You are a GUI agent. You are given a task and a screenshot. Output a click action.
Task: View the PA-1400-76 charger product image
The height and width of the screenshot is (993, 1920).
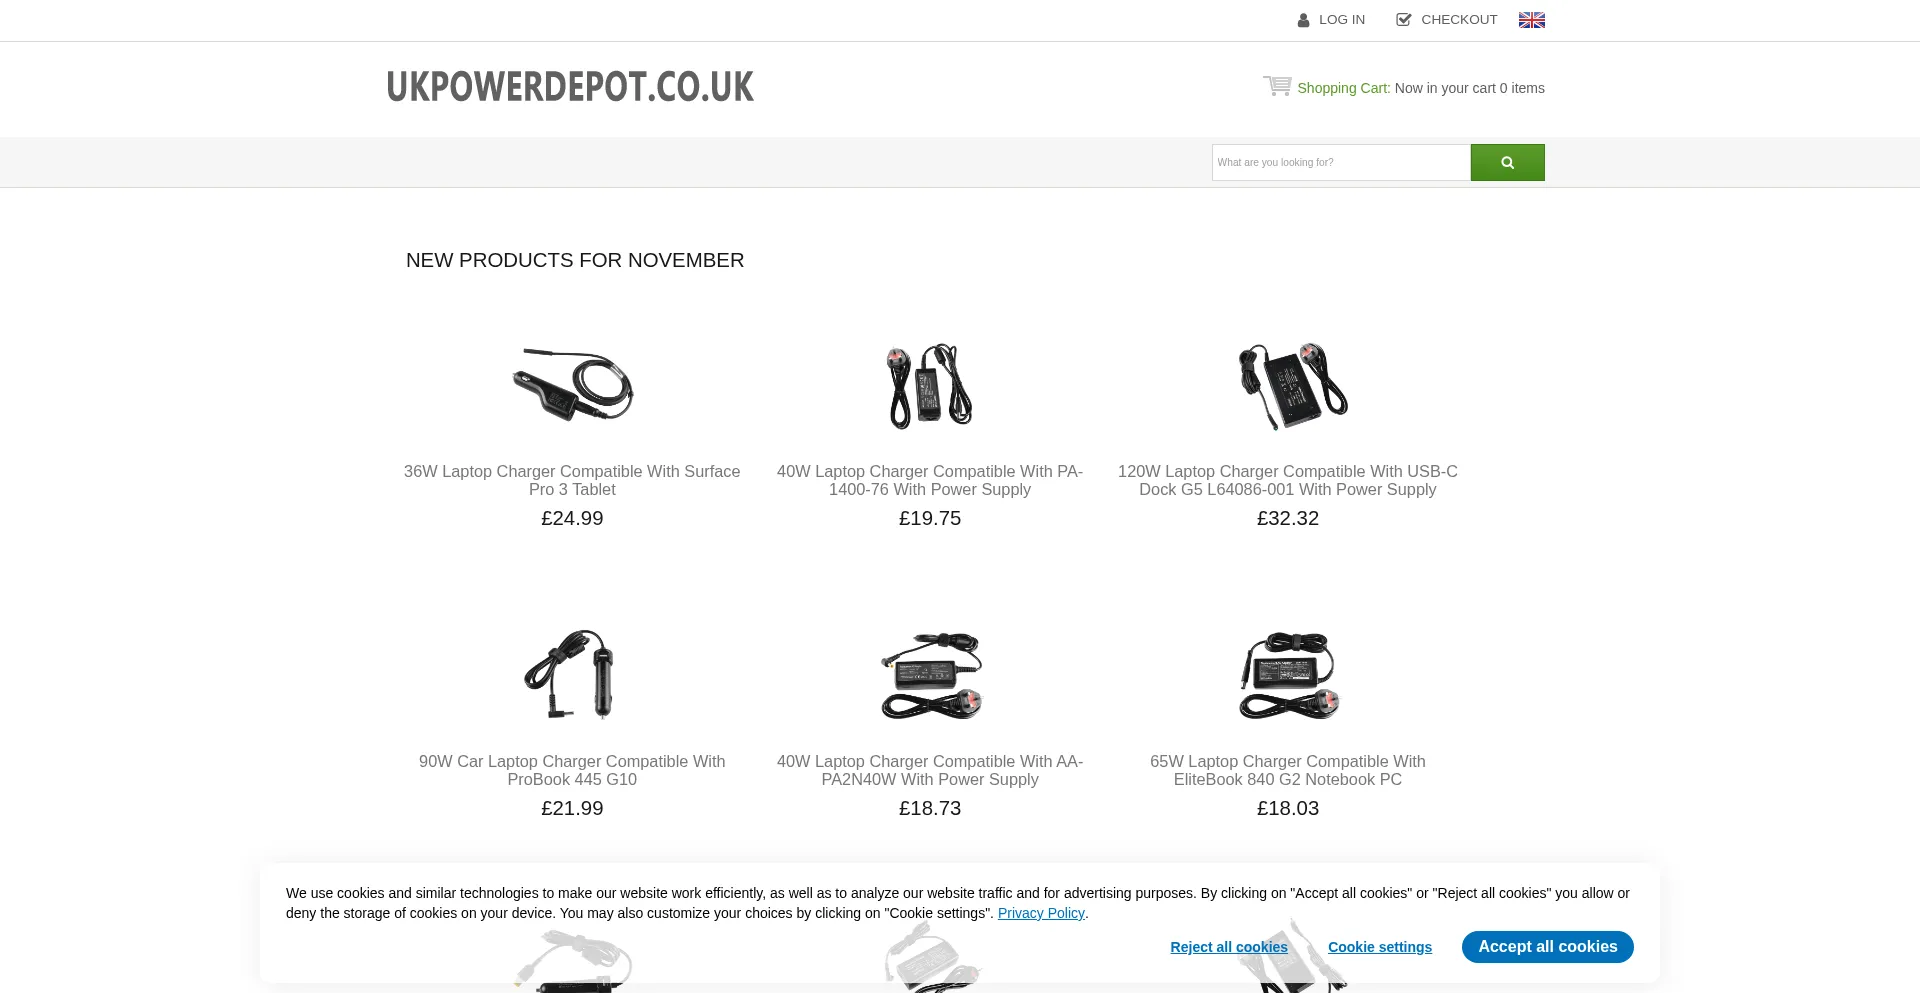pos(930,386)
